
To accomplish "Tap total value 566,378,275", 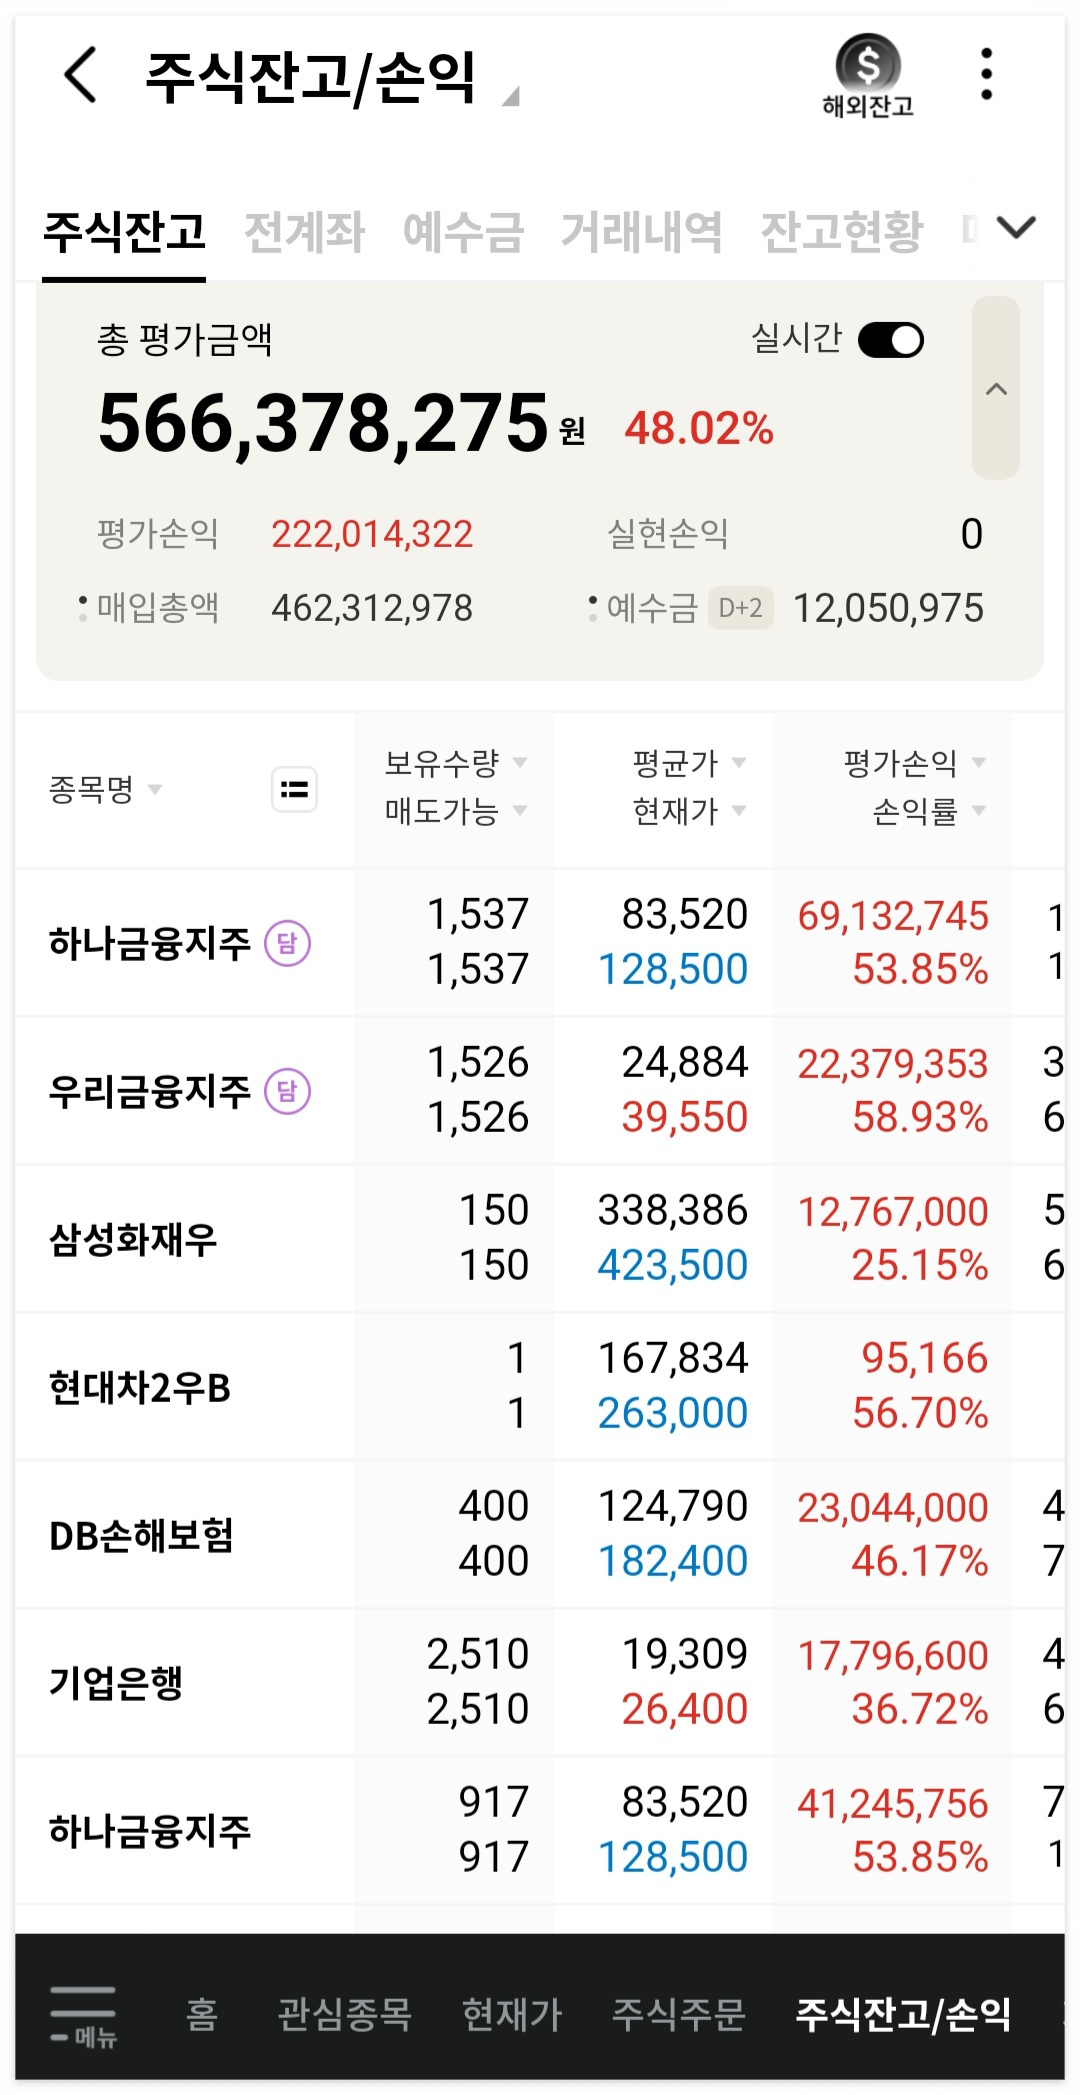I will click(x=323, y=424).
